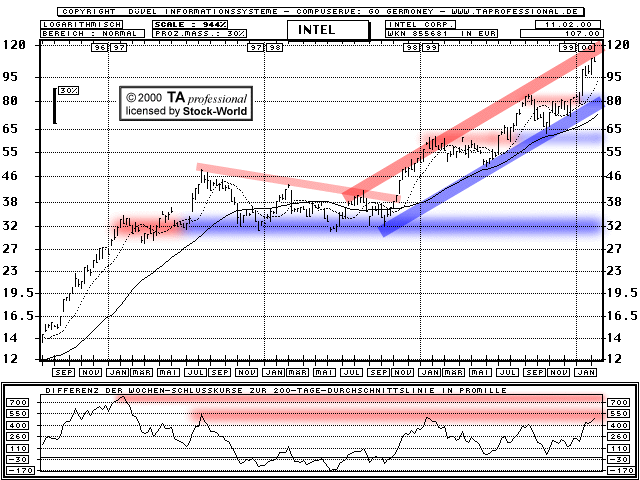The image size is (640, 480).
Task: Click the 96 year marker
Action: pyautogui.click(x=99, y=48)
